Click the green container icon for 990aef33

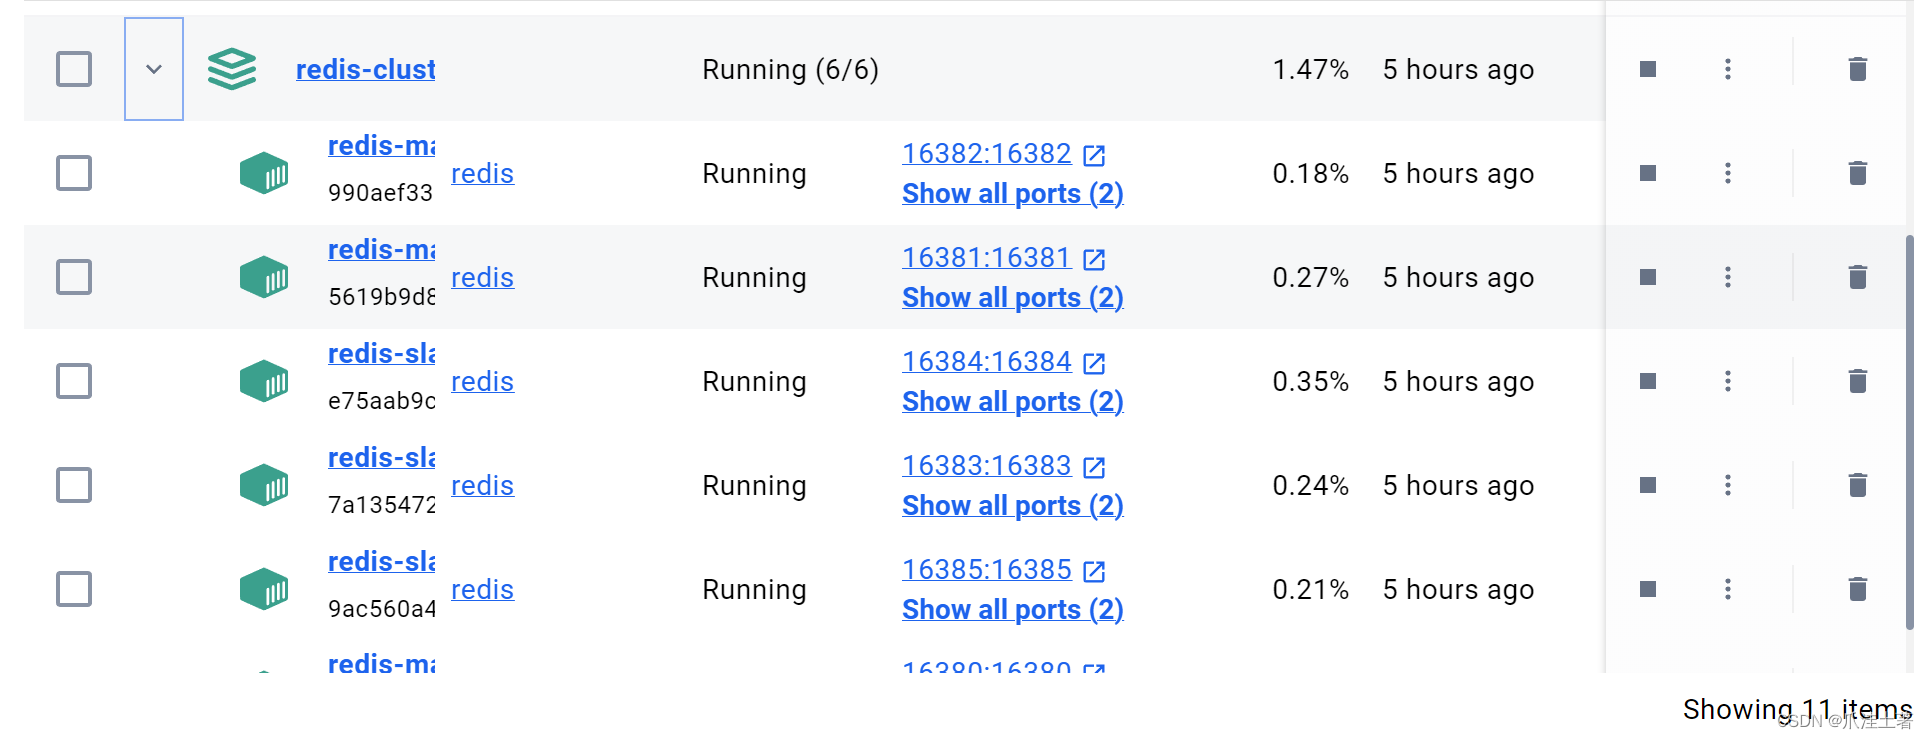click(264, 173)
